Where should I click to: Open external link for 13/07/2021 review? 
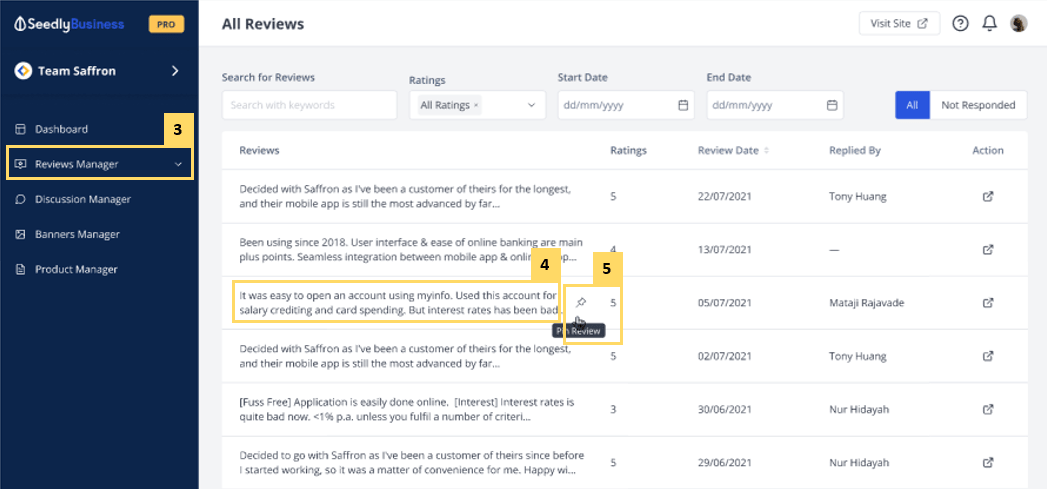click(988, 250)
